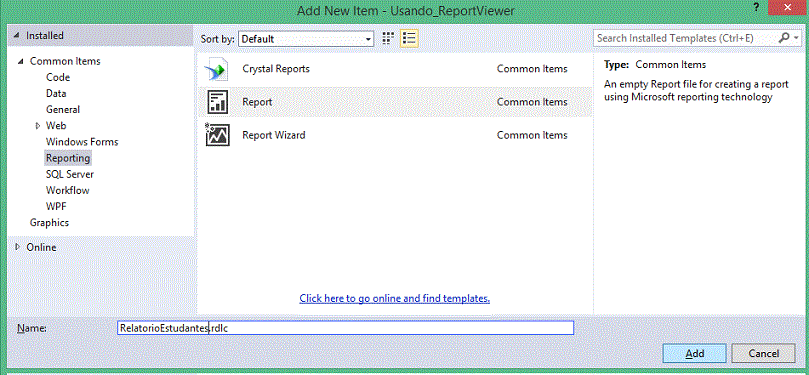Open the Sort by Default dropdown
Viewport: 809px width, 375px height.
pos(306,39)
